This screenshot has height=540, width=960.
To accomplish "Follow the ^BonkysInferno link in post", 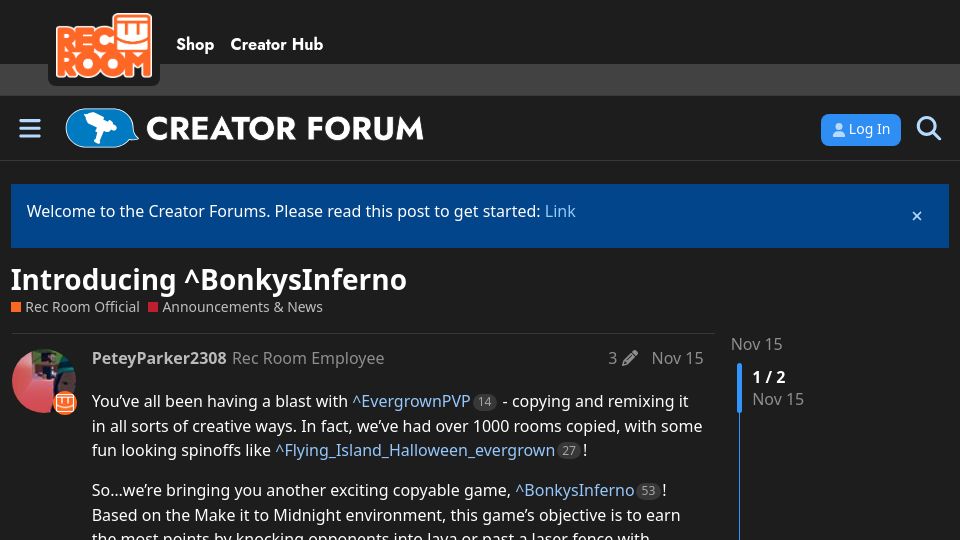I will [574, 490].
